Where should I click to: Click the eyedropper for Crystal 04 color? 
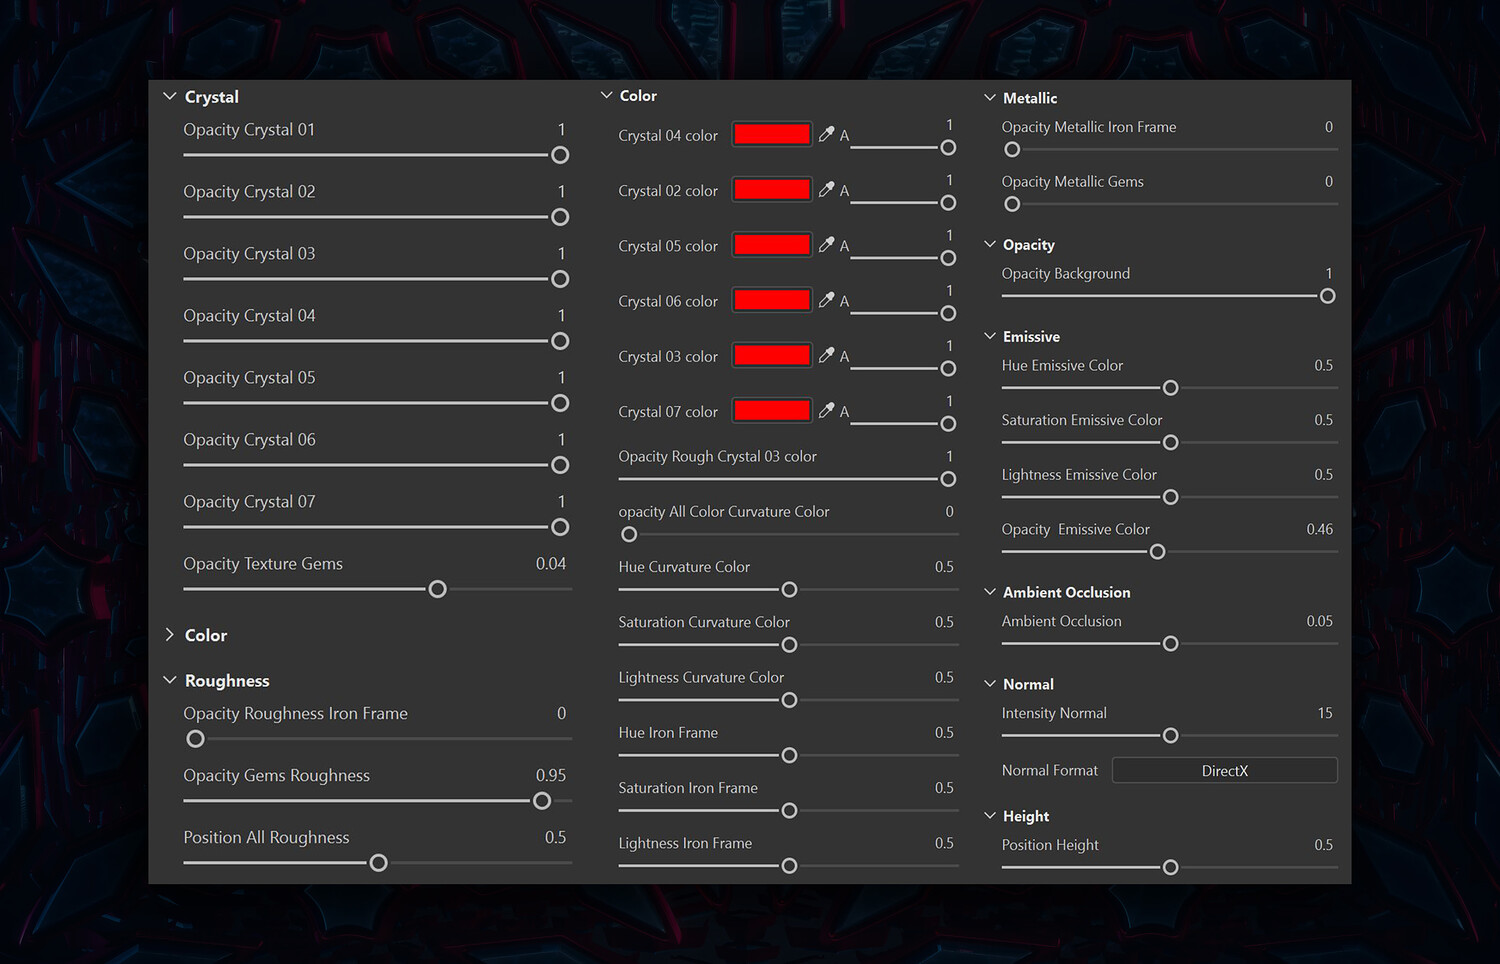point(826,134)
